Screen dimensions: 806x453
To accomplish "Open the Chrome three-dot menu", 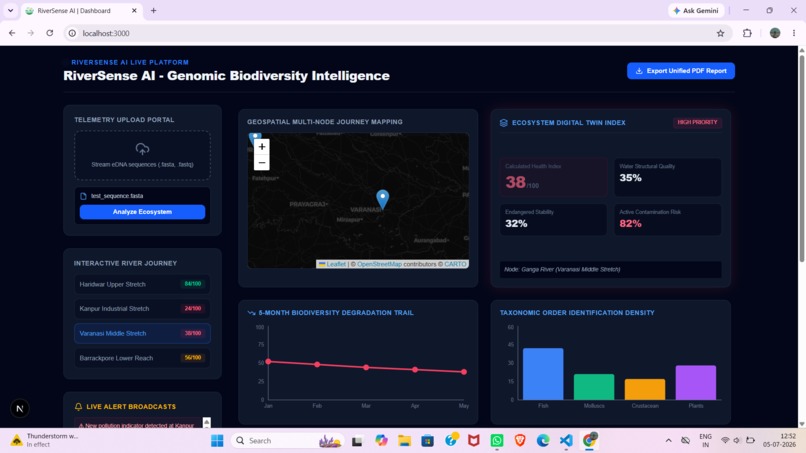I will point(794,33).
